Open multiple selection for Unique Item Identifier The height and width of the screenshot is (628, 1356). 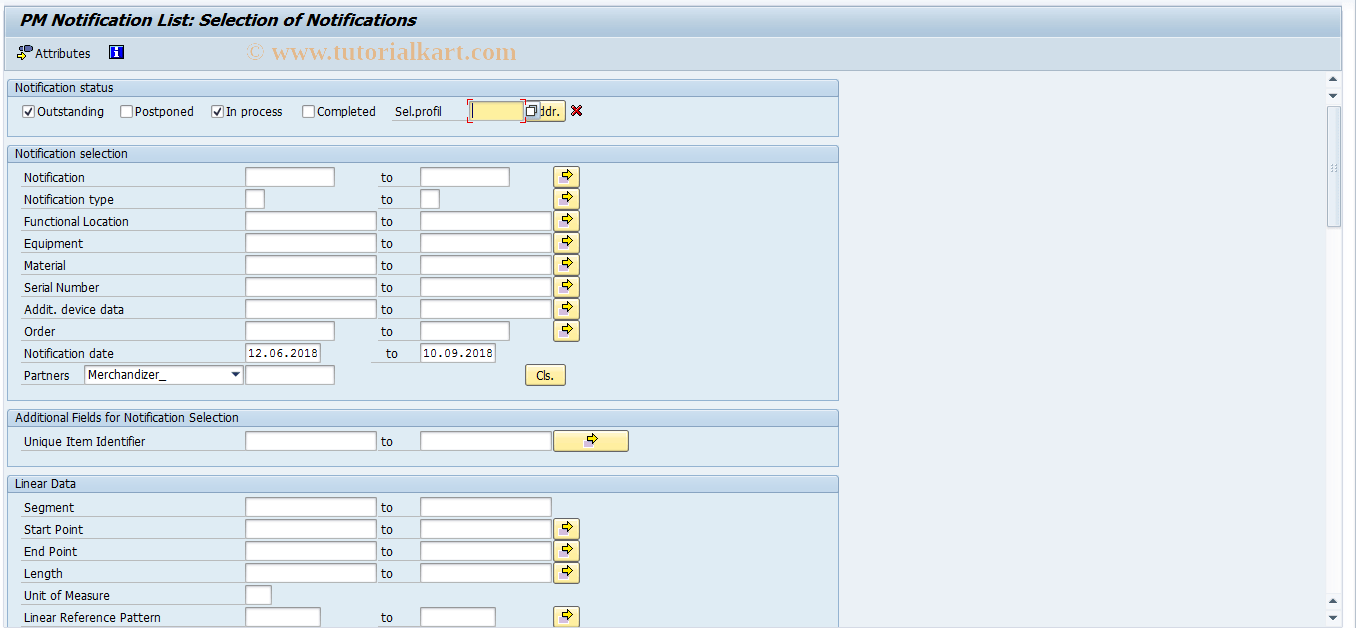pyautogui.click(x=590, y=440)
